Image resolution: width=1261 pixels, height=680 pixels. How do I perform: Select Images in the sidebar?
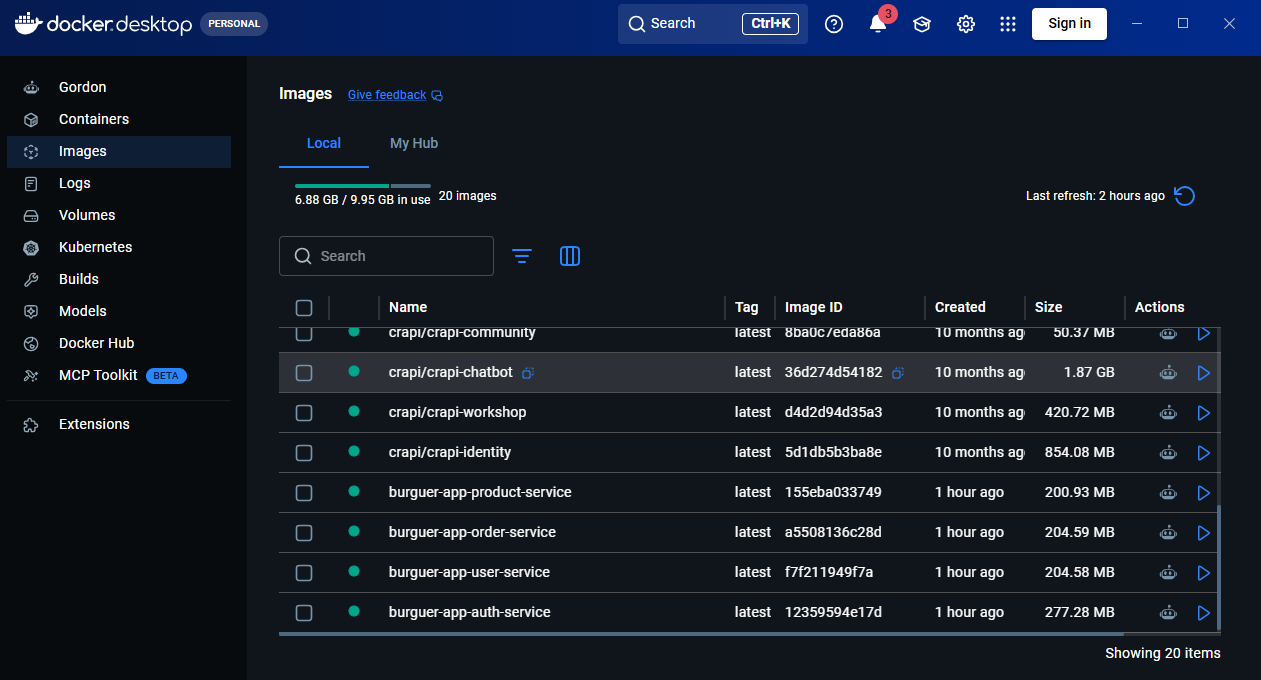pos(118,151)
